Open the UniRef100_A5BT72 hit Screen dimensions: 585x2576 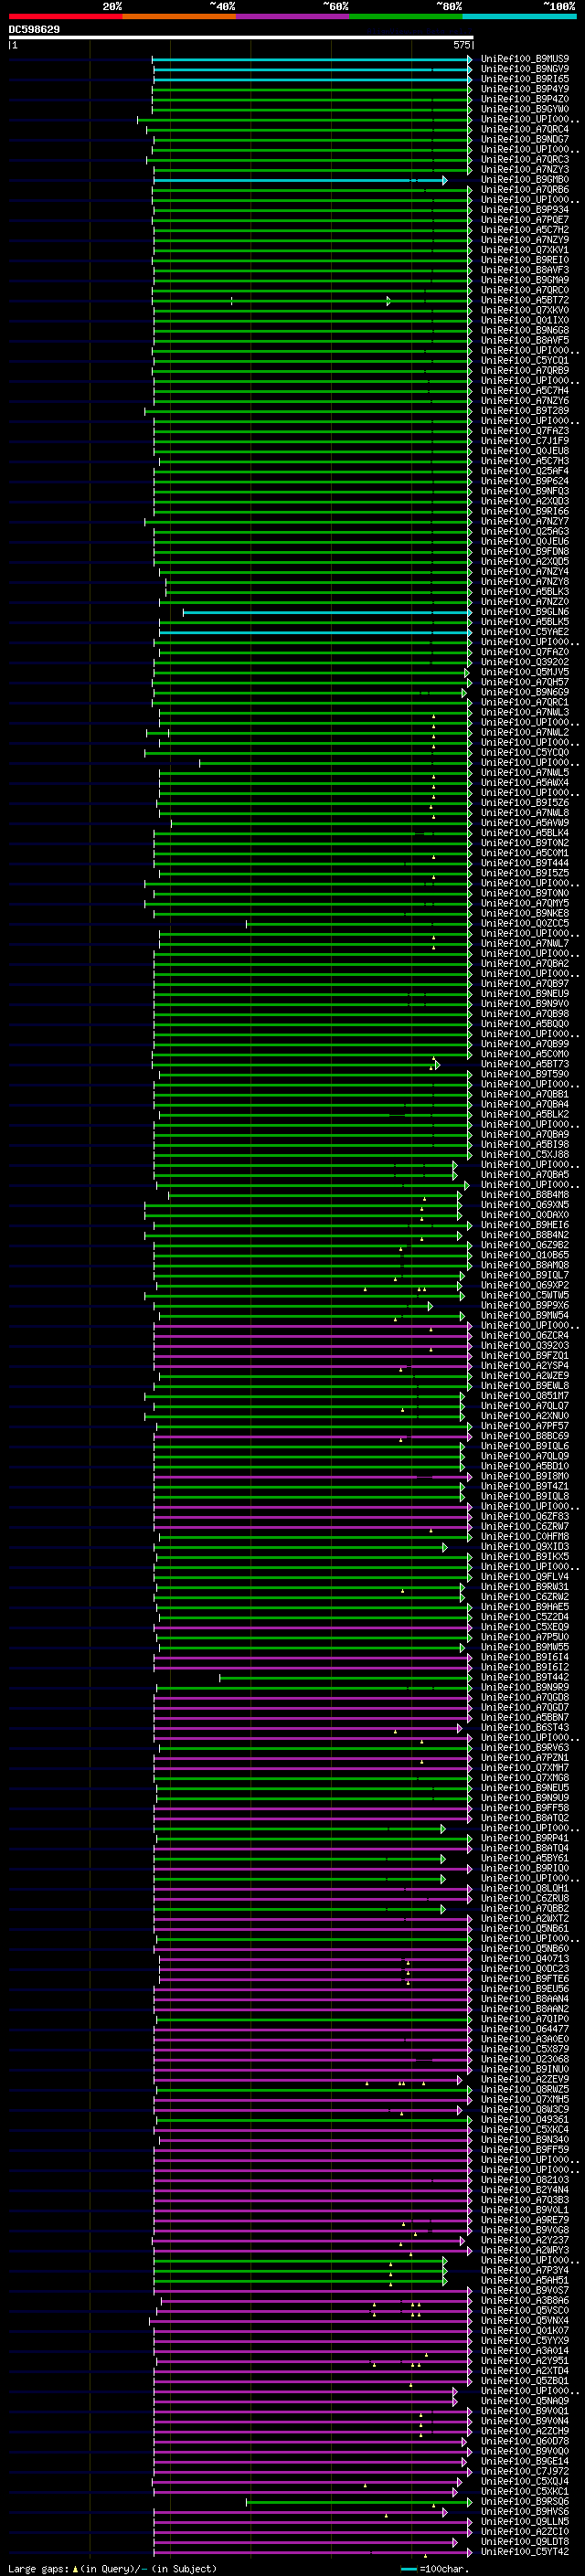pyautogui.click(x=525, y=300)
